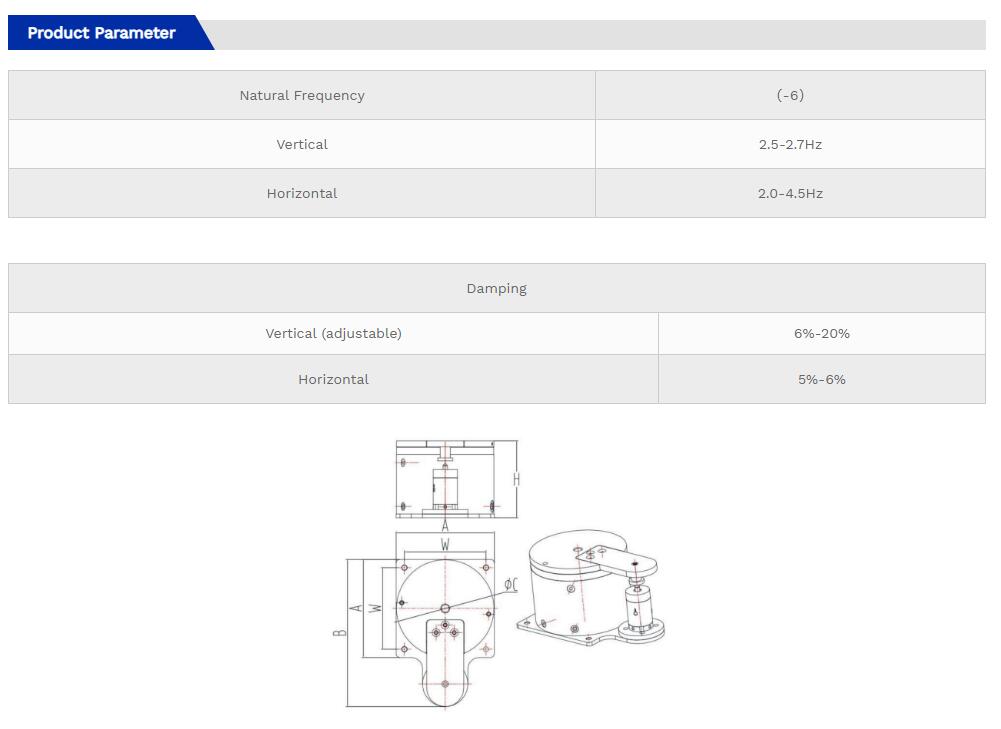Click the 2.5-2.7Hz value

pyautogui.click(x=791, y=144)
